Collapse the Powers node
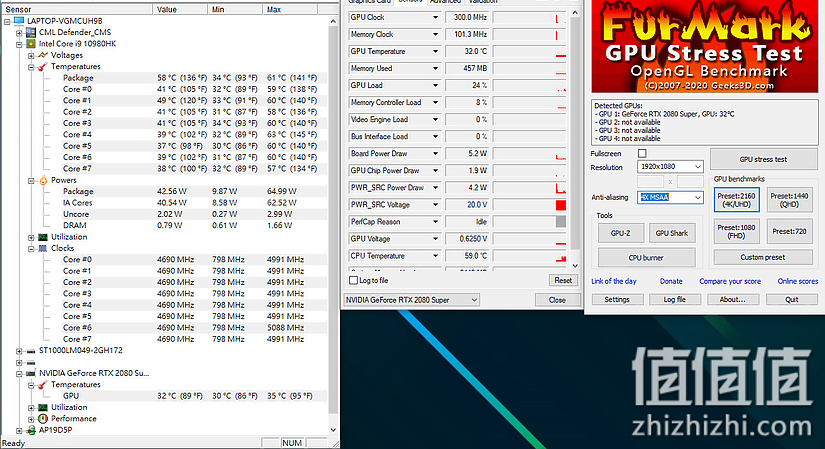825x449 pixels. tap(31, 181)
